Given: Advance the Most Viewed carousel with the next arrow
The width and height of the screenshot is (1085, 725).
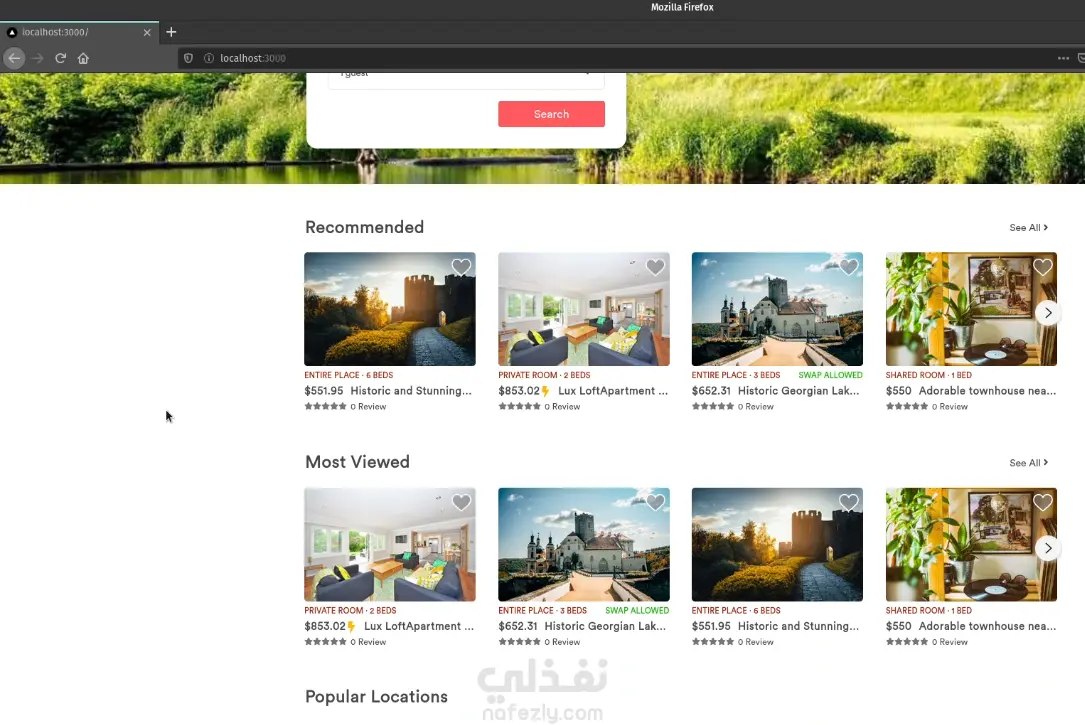Looking at the screenshot, I should point(1048,548).
